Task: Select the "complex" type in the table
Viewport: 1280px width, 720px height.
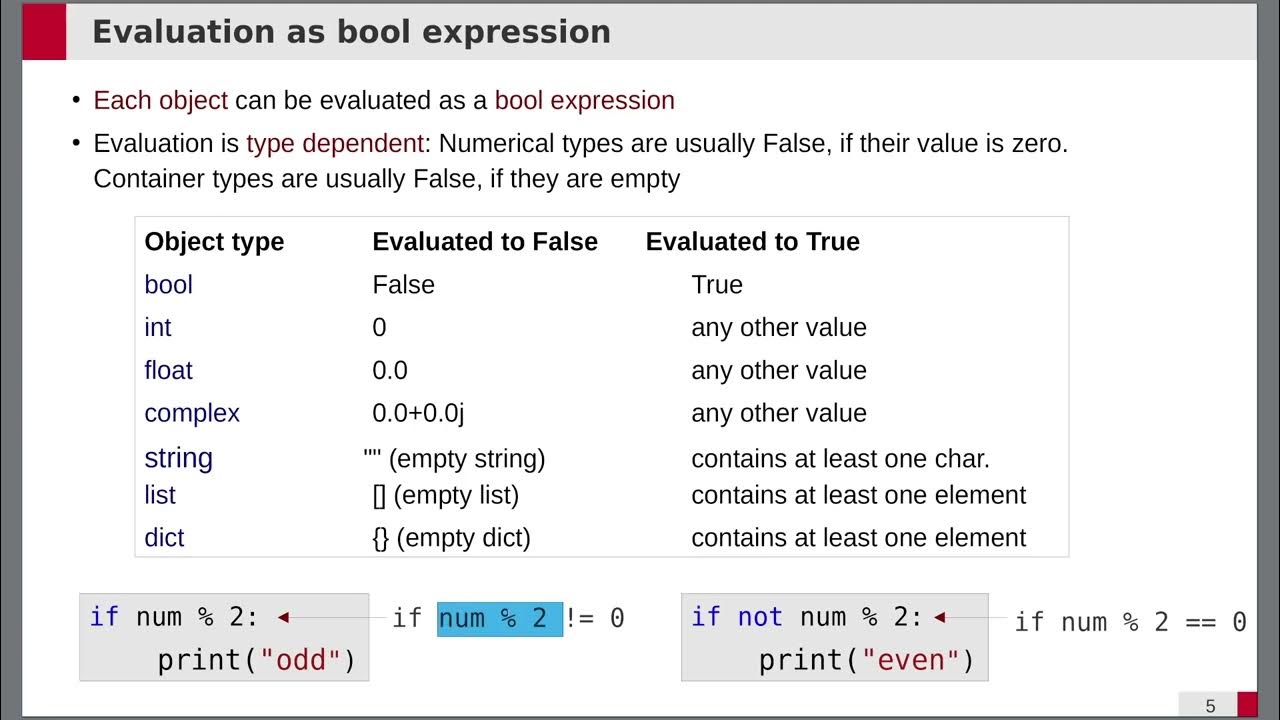Action: click(x=192, y=413)
